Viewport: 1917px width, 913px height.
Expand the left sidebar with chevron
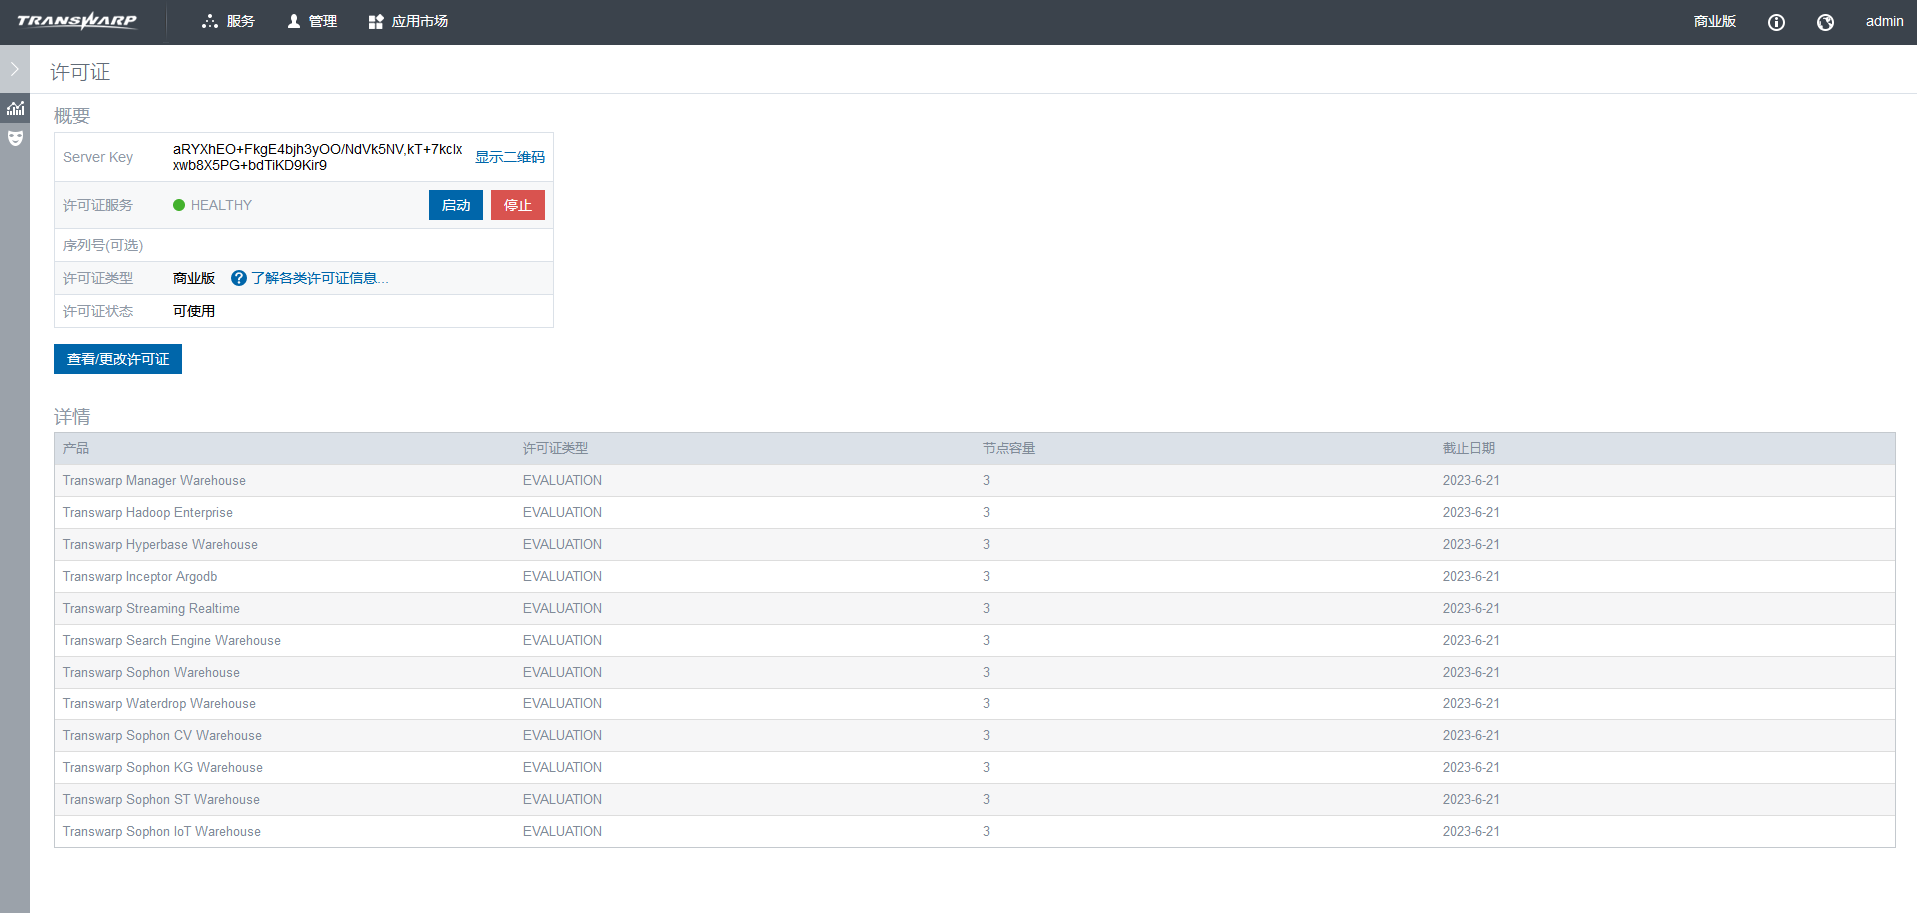(x=15, y=69)
